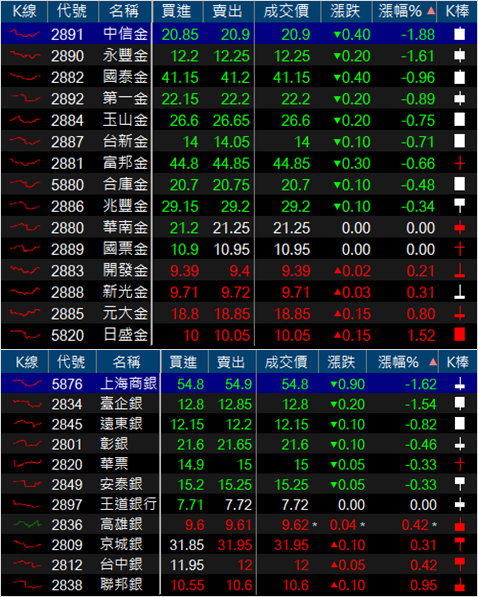Click candlestick icon in 2891 中信金 row
Viewport: 478px width, 597px height.
(x=459, y=34)
